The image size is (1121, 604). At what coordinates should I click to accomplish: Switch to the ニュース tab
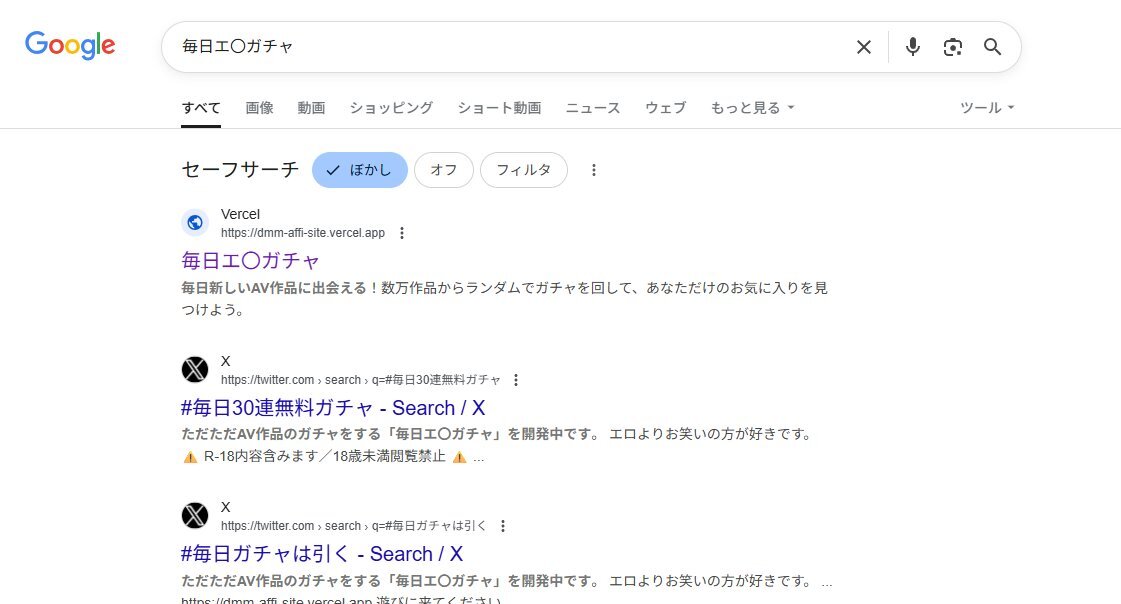coord(593,108)
